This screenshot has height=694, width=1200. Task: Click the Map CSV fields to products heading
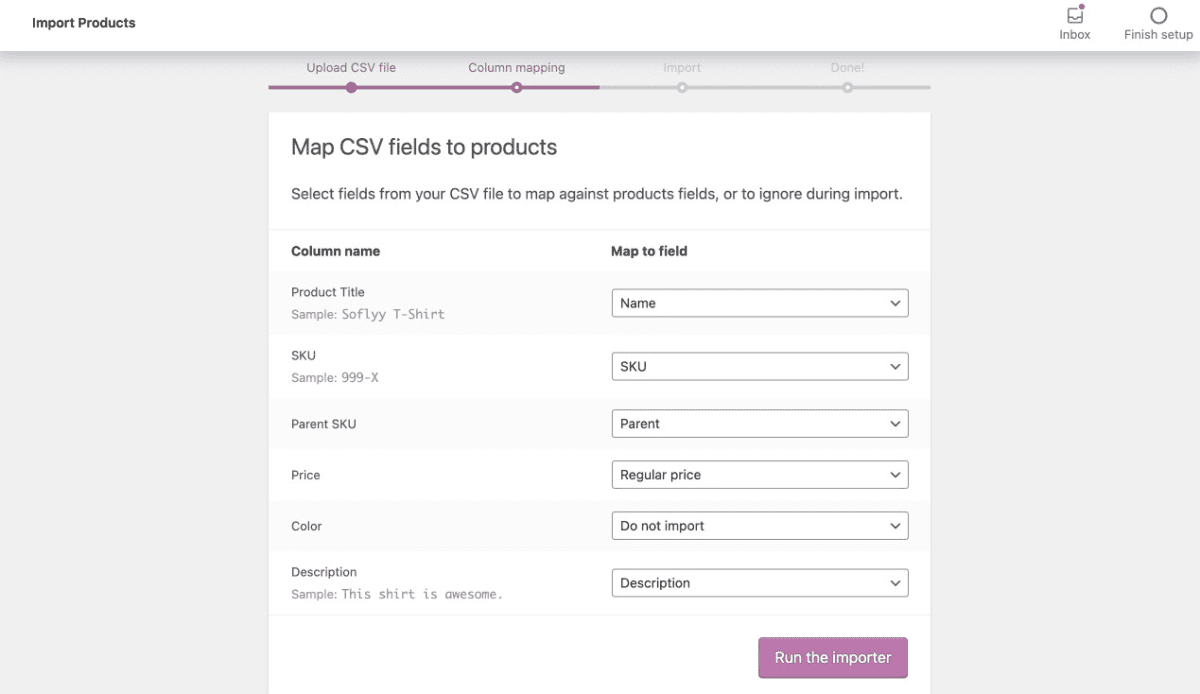(424, 148)
